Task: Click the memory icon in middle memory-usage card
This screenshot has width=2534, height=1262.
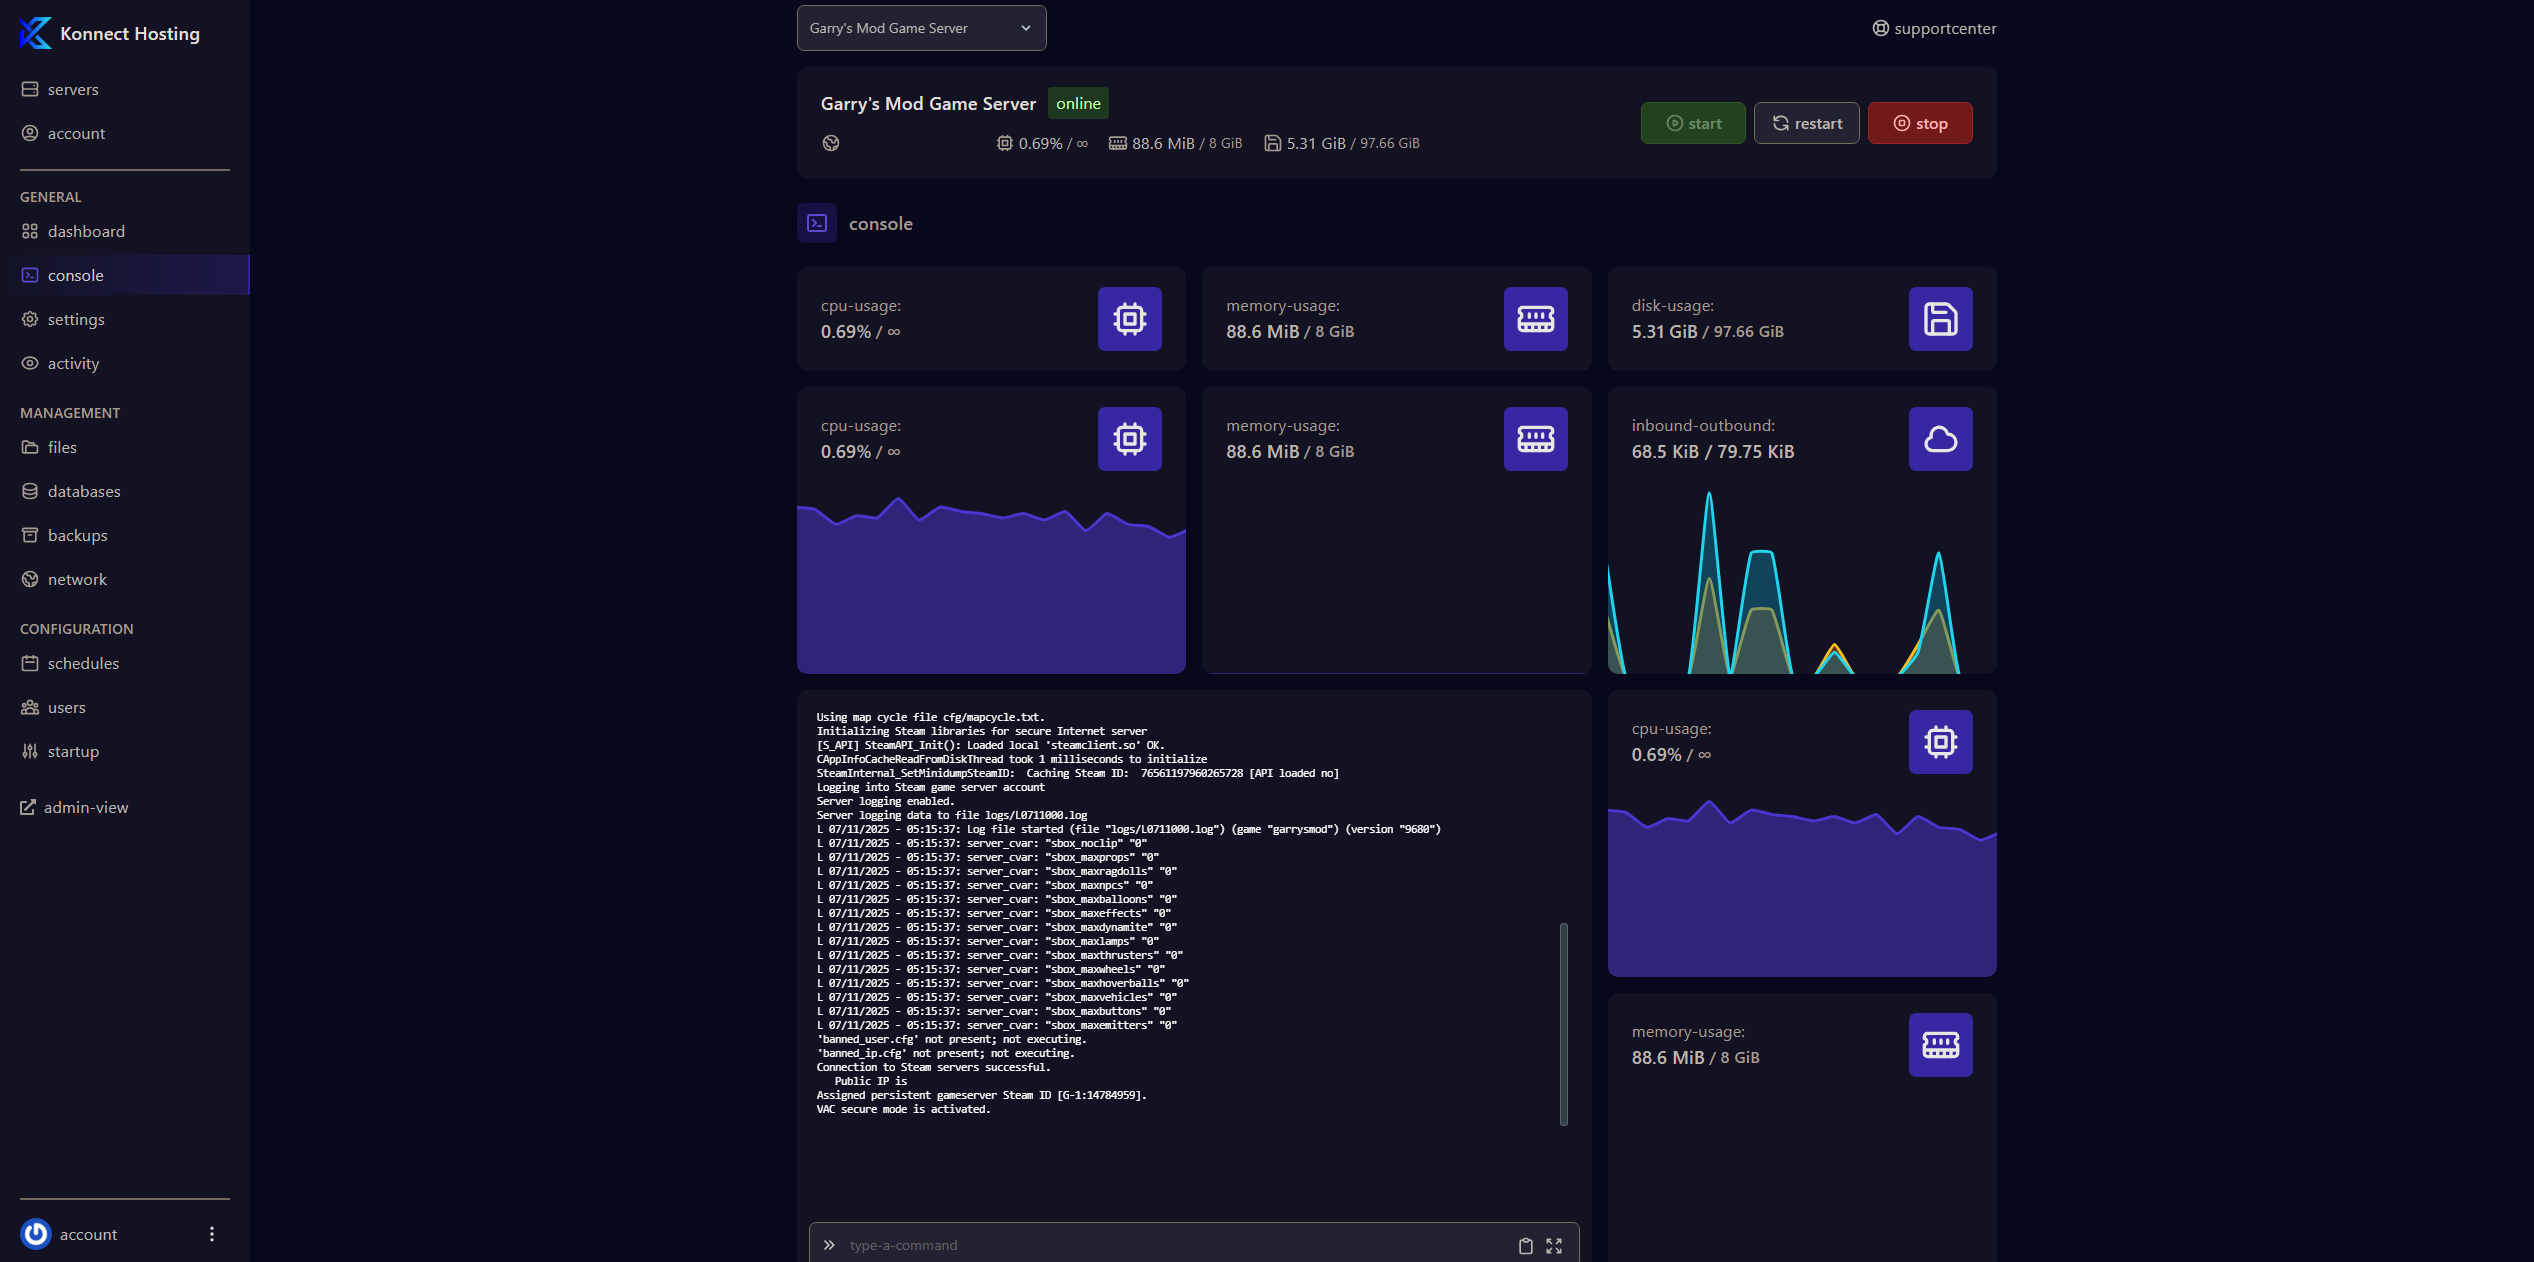Action: click(1536, 439)
